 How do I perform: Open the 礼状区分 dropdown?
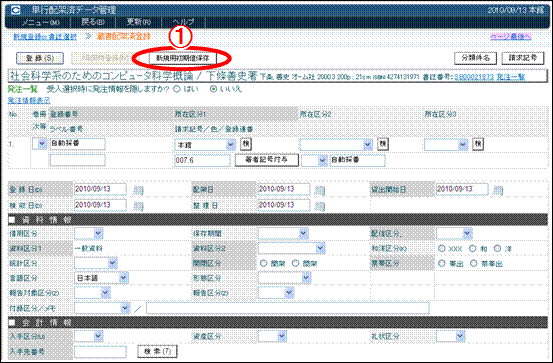tap(451, 336)
